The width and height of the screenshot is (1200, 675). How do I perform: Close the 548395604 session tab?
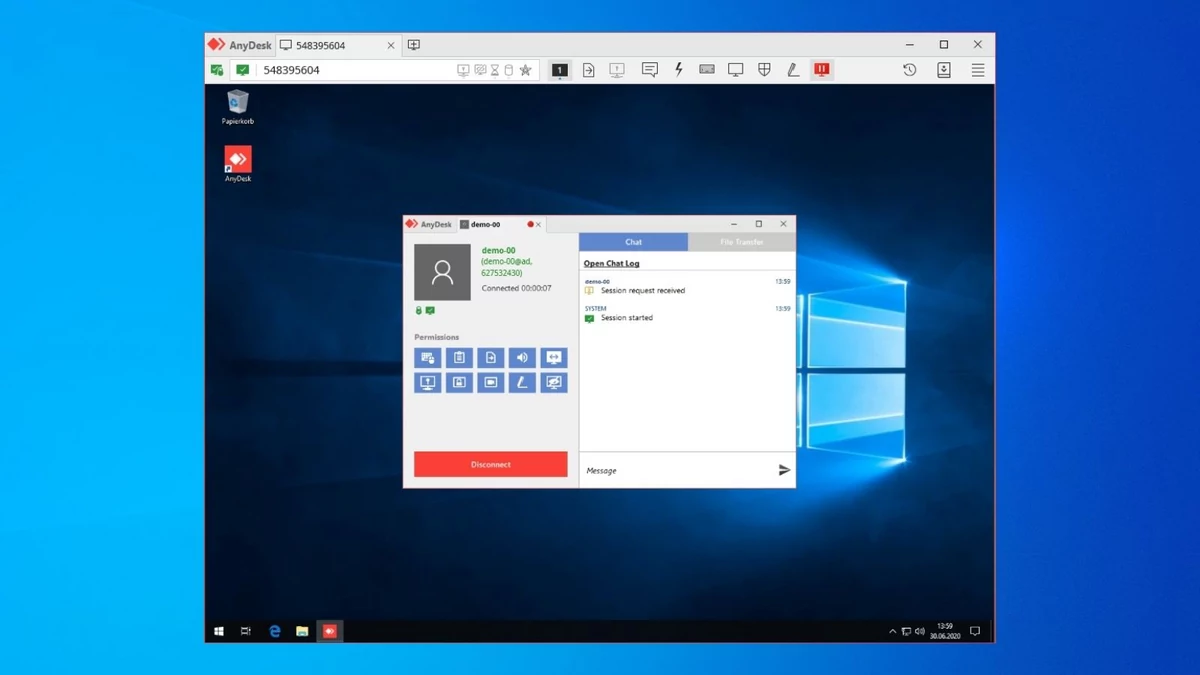391,45
